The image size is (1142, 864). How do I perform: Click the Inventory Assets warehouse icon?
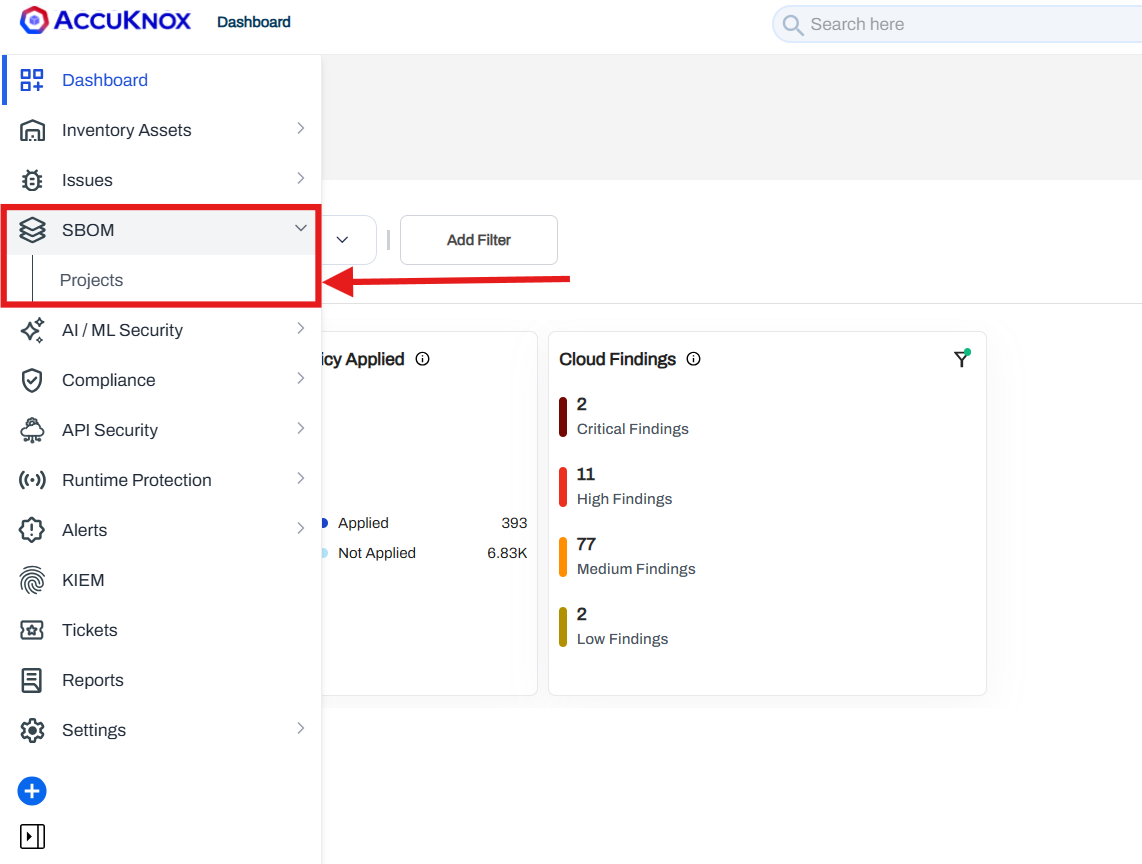pyautogui.click(x=32, y=130)
